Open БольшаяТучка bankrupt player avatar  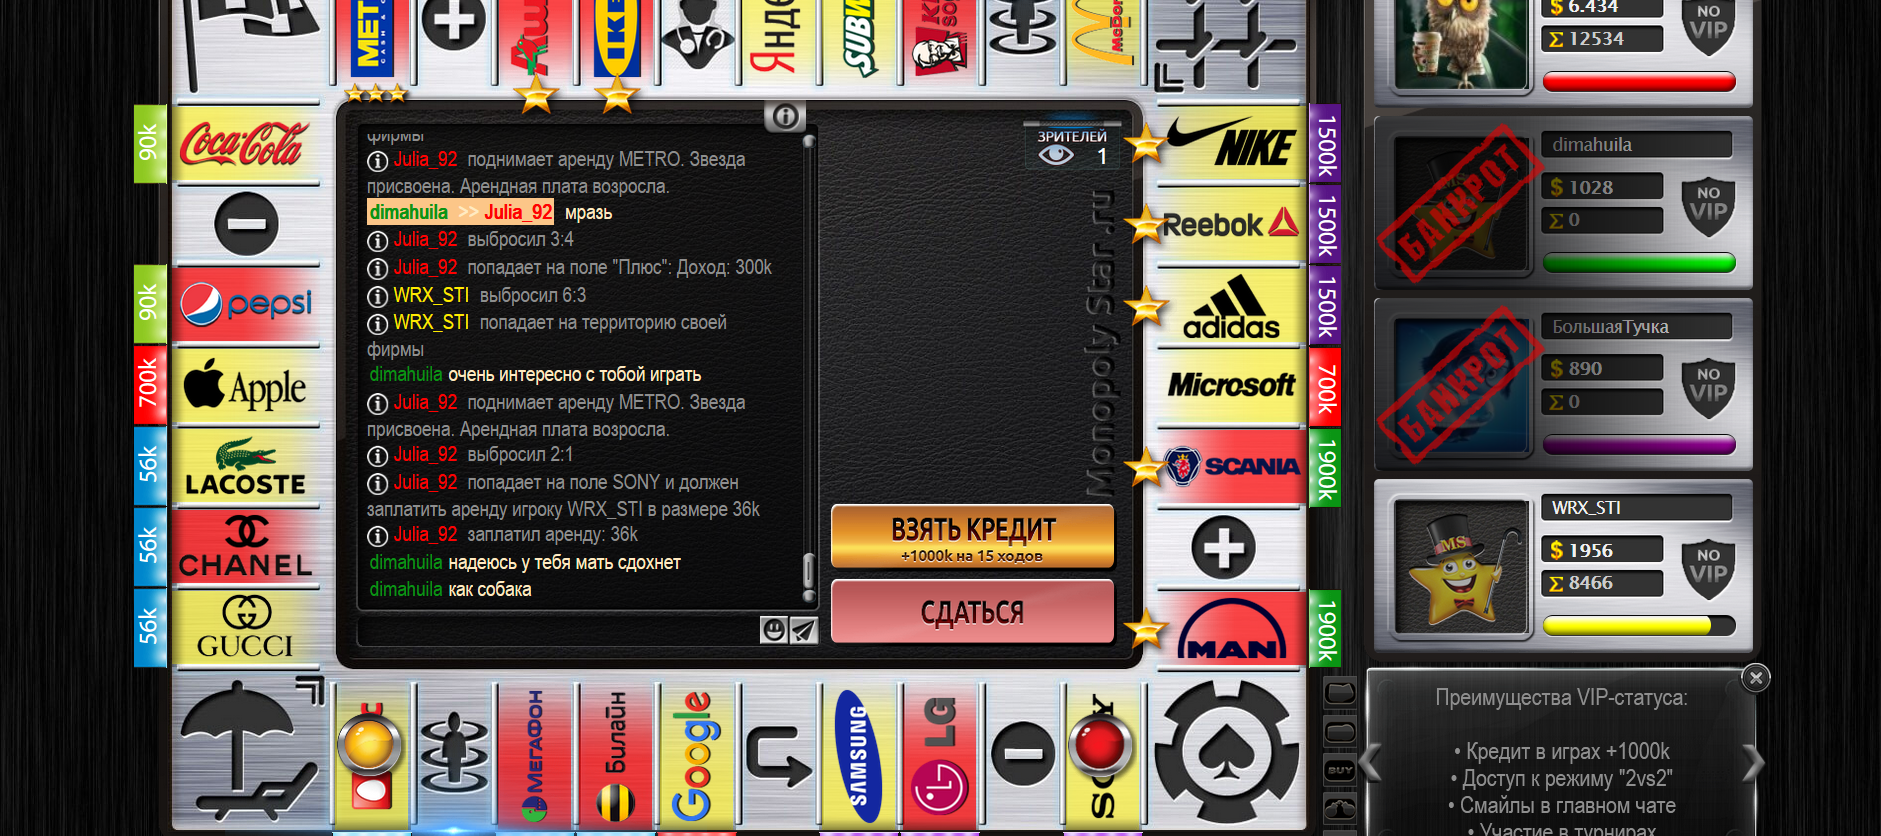(x=1461, y=385)
